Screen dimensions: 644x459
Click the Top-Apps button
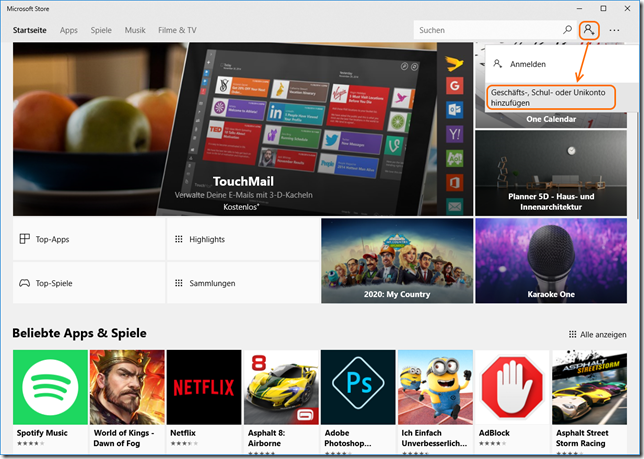[88, 240]
